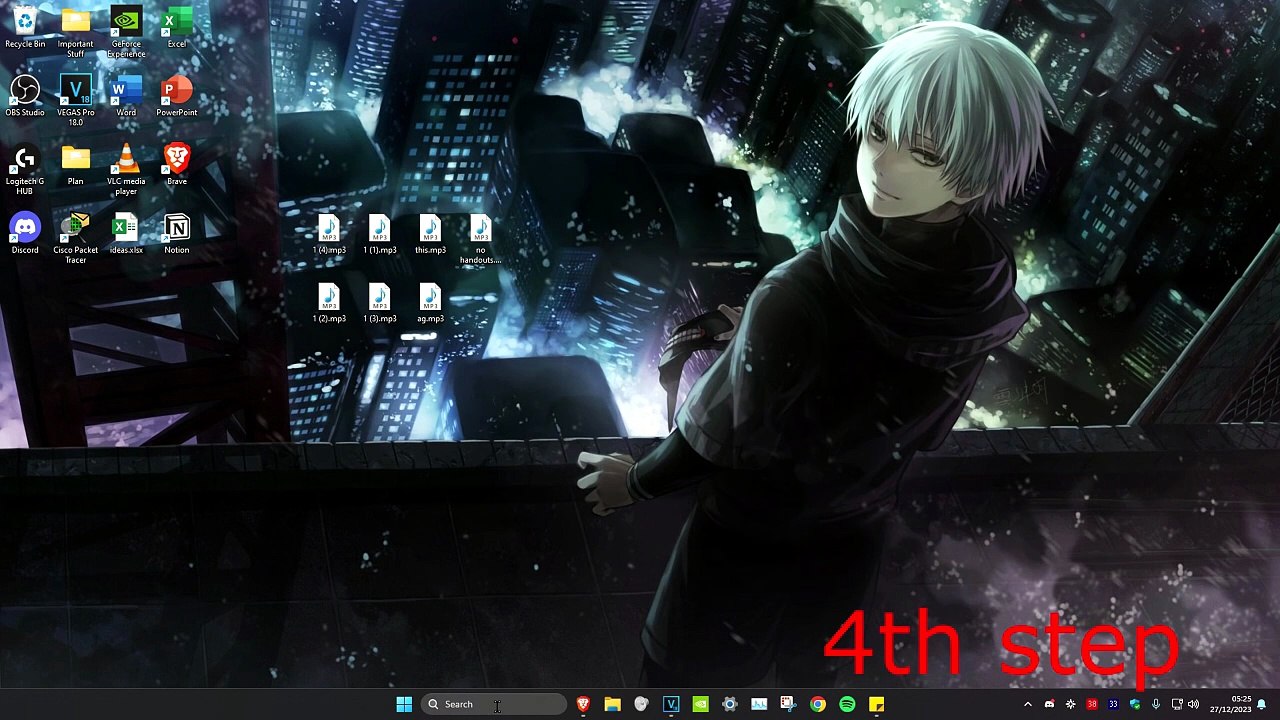Open Sticky Notes from the taskbar
The image size is (1280, 720).
pyautogui.click(x=876, y=704)
